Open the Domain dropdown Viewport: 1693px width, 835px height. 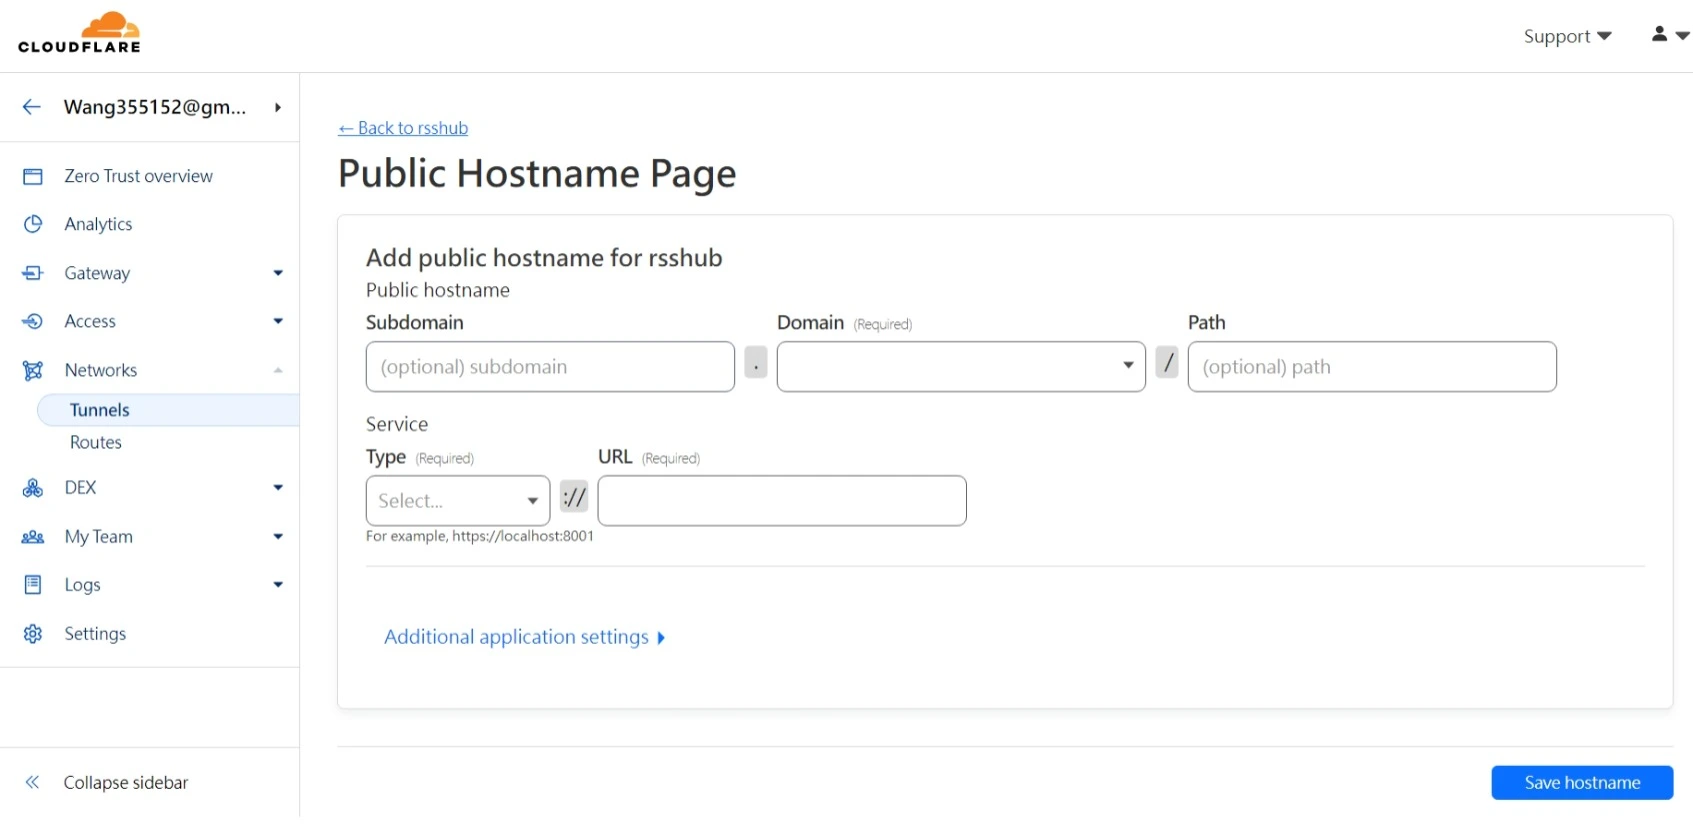click(961, 367)
